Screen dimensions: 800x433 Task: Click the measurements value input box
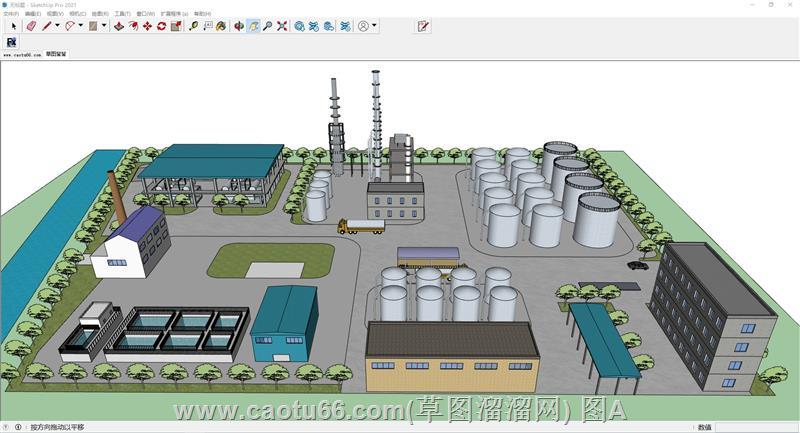pos(757,427)
